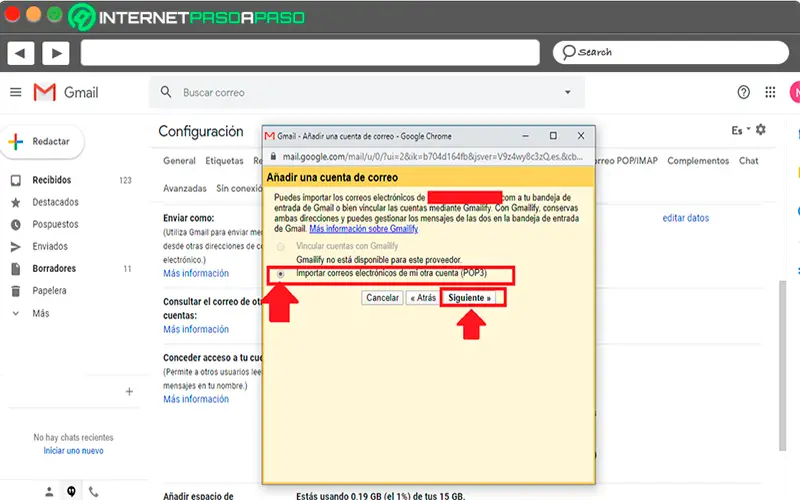Open Más información under Consultar el correo
Image resolution: width=800 pixels, height=500 pixels.
(x=196, y=329)
